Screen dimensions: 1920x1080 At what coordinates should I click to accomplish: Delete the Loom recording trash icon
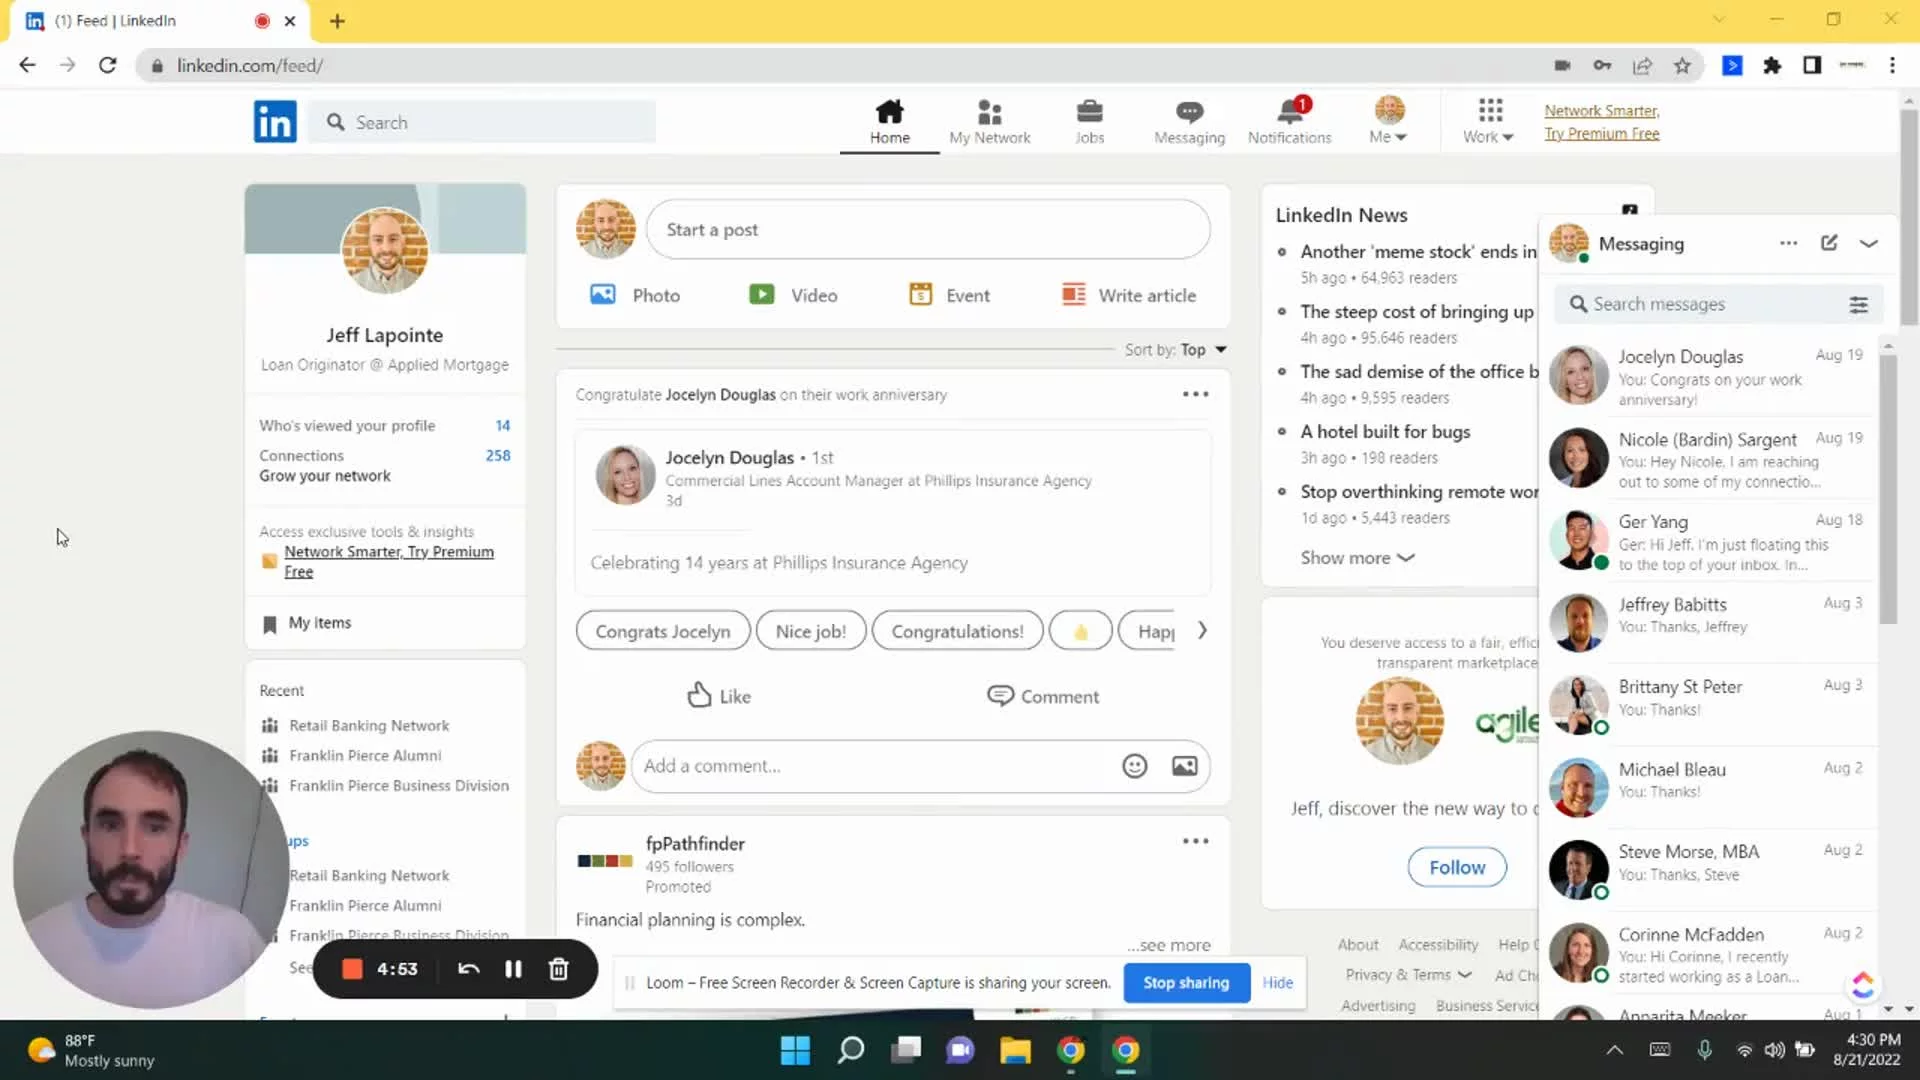559,969
